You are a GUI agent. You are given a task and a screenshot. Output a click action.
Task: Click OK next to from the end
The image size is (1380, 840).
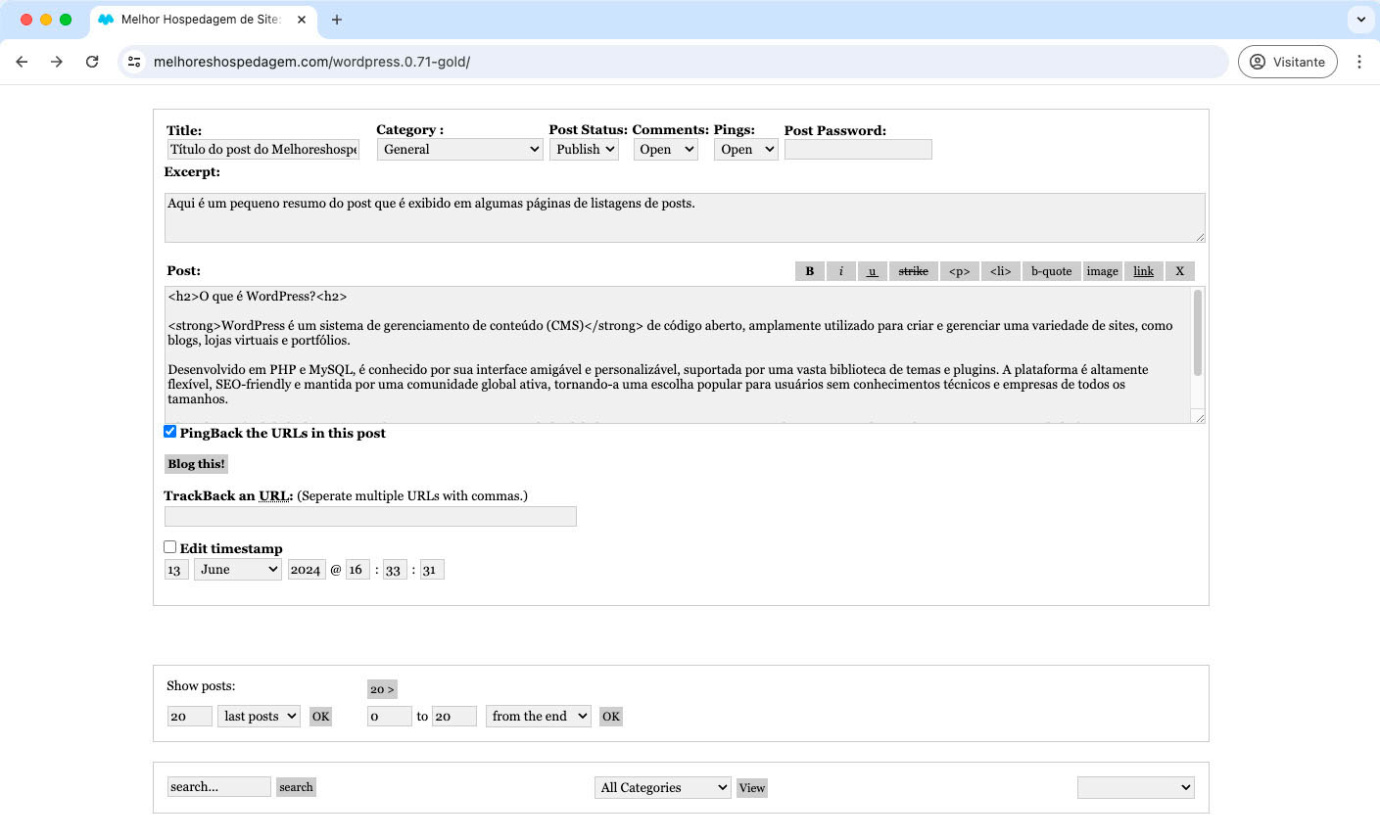(611, 716)
